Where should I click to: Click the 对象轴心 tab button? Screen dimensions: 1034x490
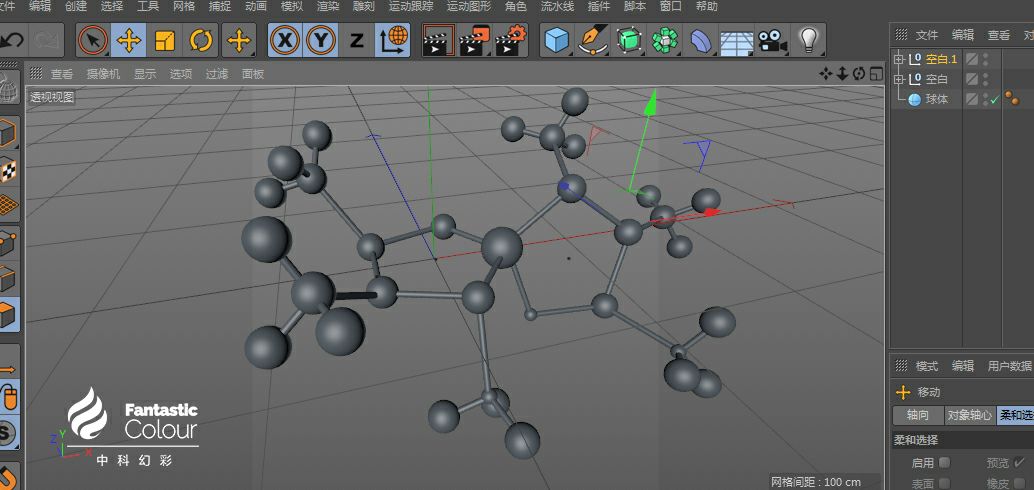pos(969,415)
